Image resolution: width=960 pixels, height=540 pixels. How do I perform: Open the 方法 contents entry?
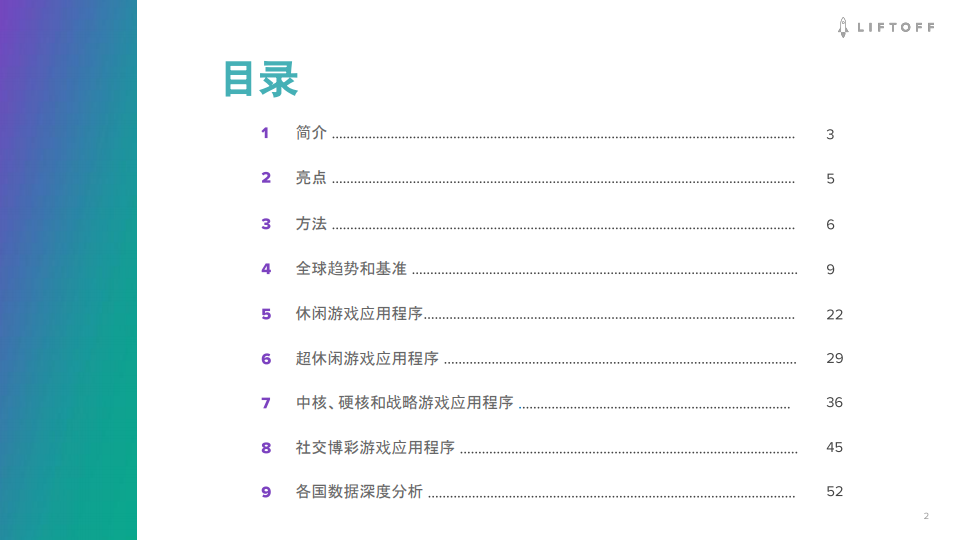(x=311, y=223)
